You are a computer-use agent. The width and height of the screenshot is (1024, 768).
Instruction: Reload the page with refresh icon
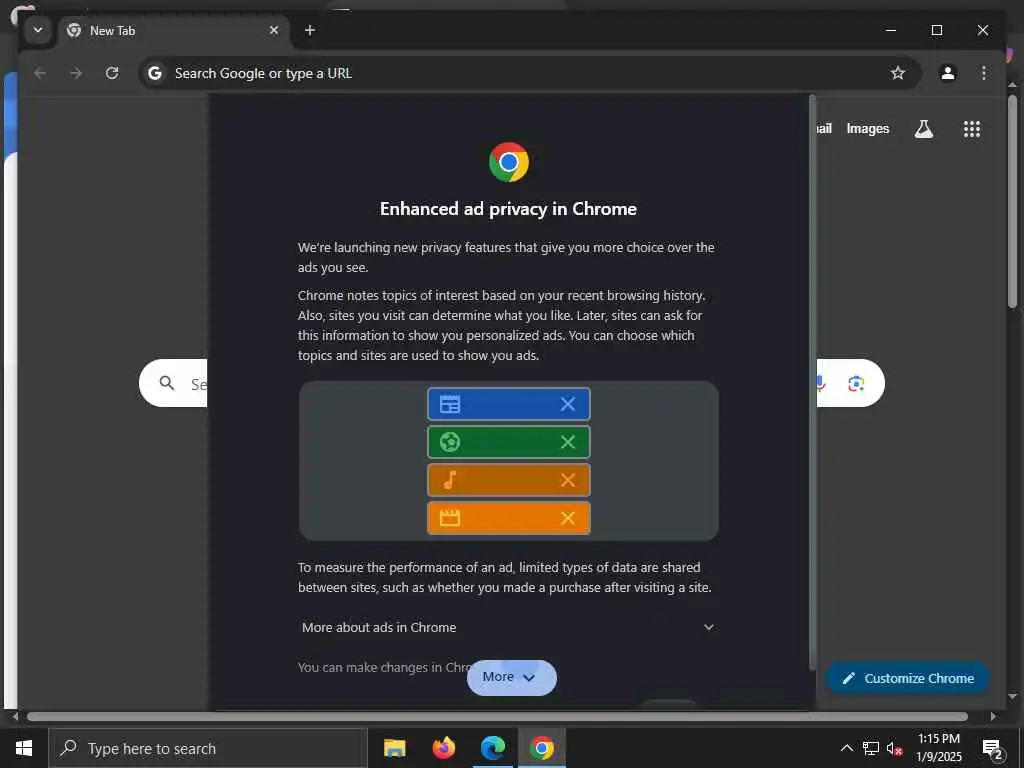(112, 73)
